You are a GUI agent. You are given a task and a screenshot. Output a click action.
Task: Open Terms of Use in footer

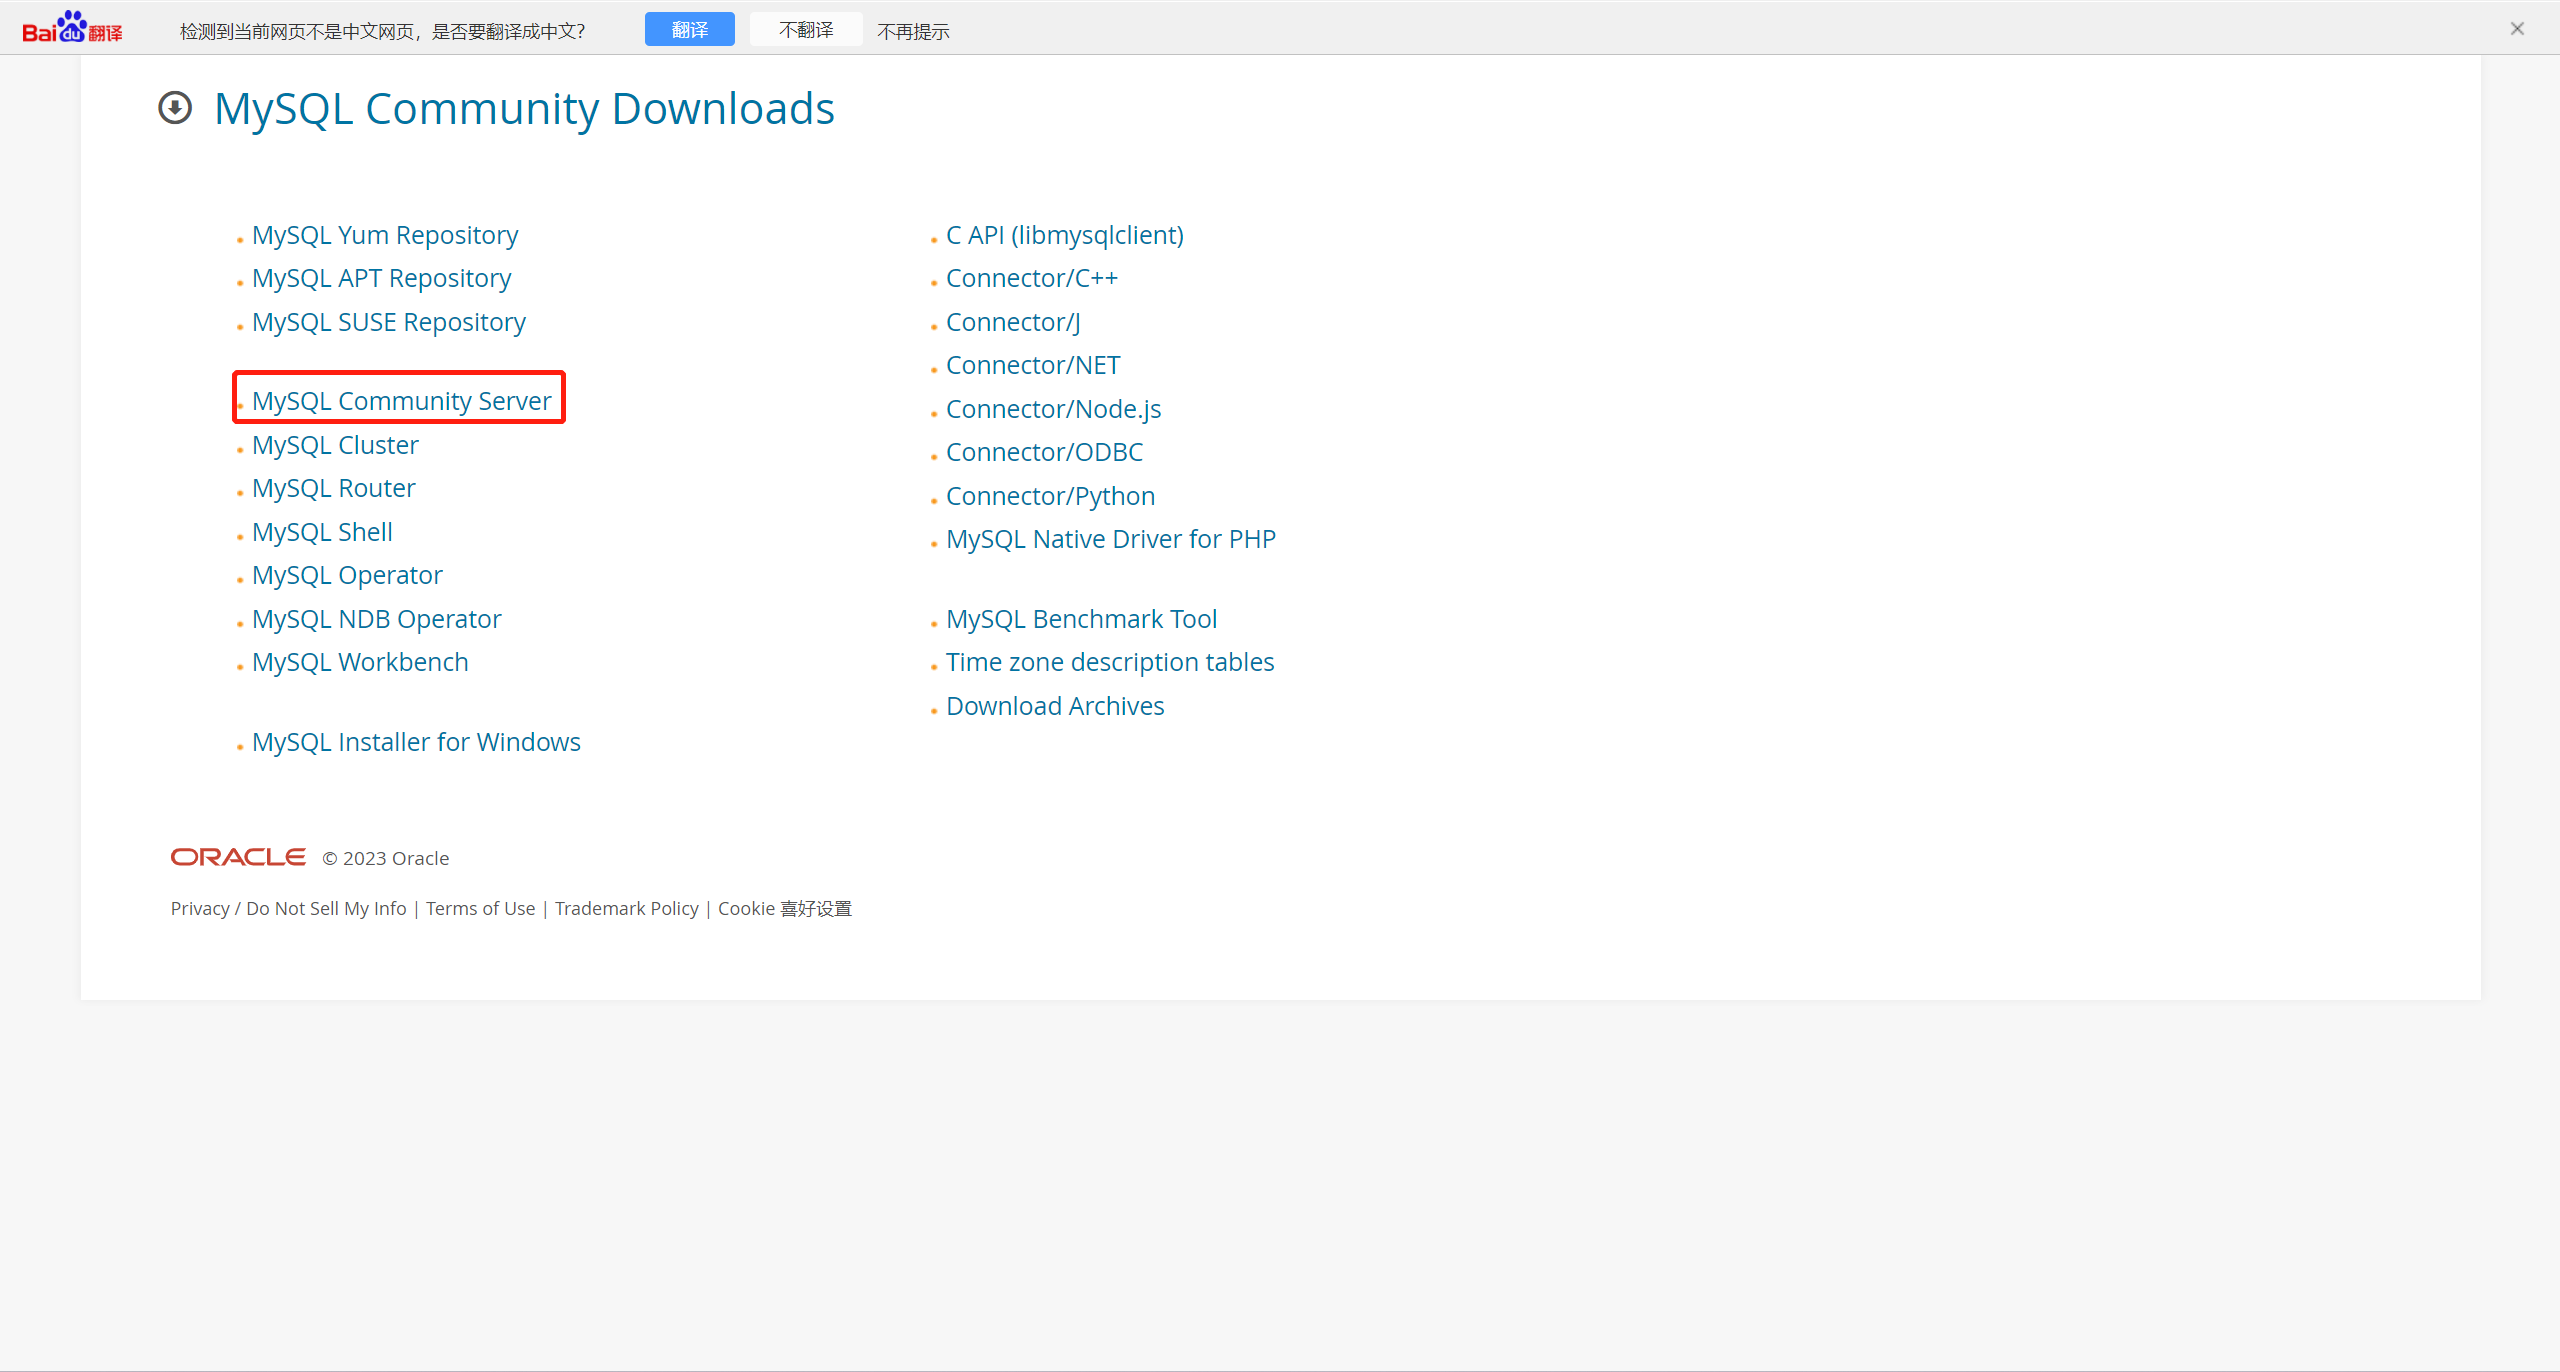480,908
